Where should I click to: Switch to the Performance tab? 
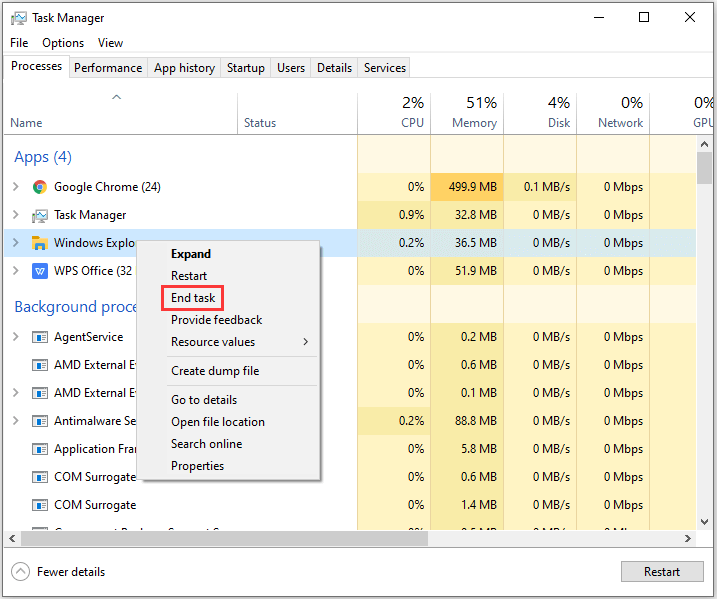108,68
